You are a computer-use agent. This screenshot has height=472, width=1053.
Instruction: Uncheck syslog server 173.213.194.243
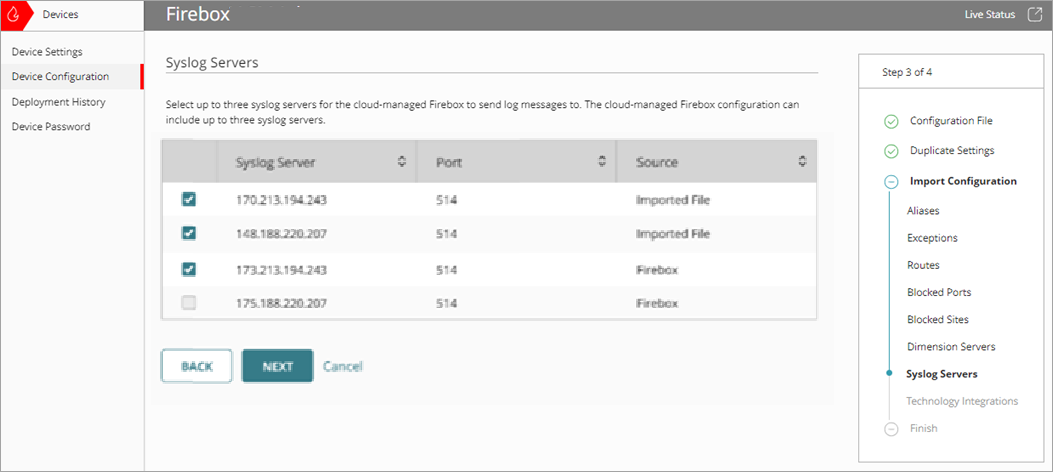pyautogui.click(x=189, y=269)
